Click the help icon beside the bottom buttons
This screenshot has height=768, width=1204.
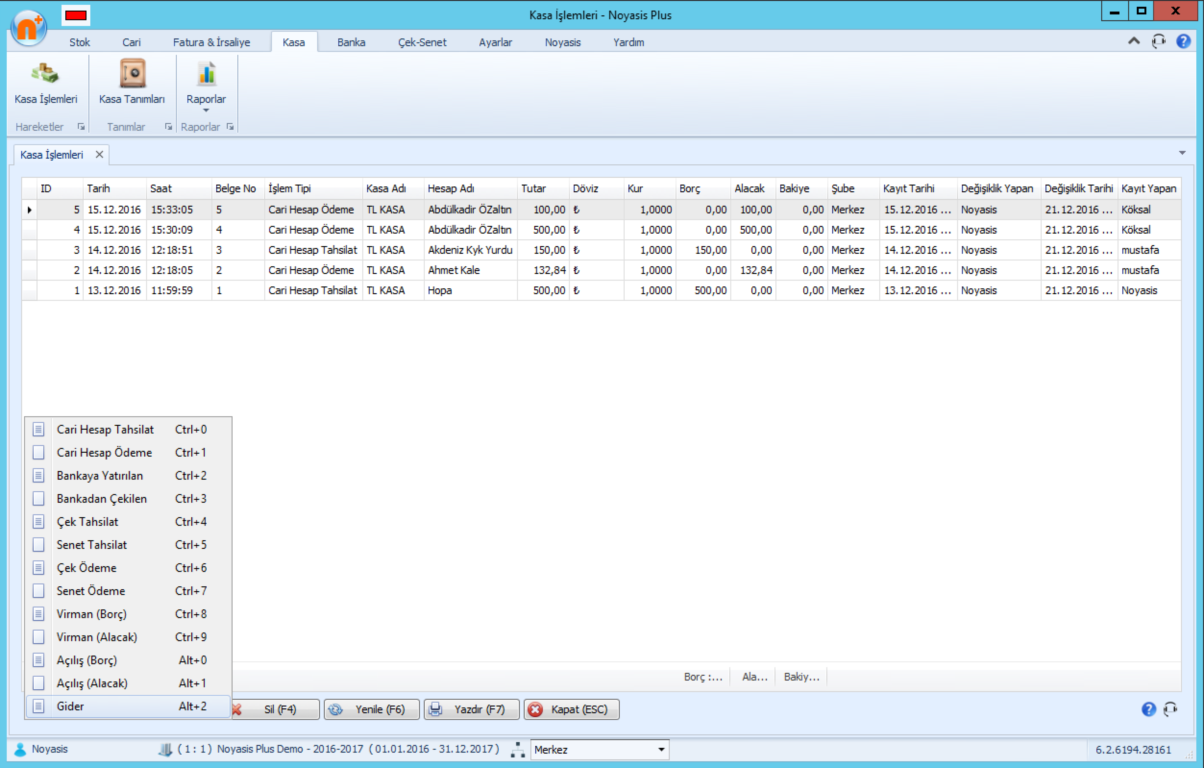tap(1149, 709)
